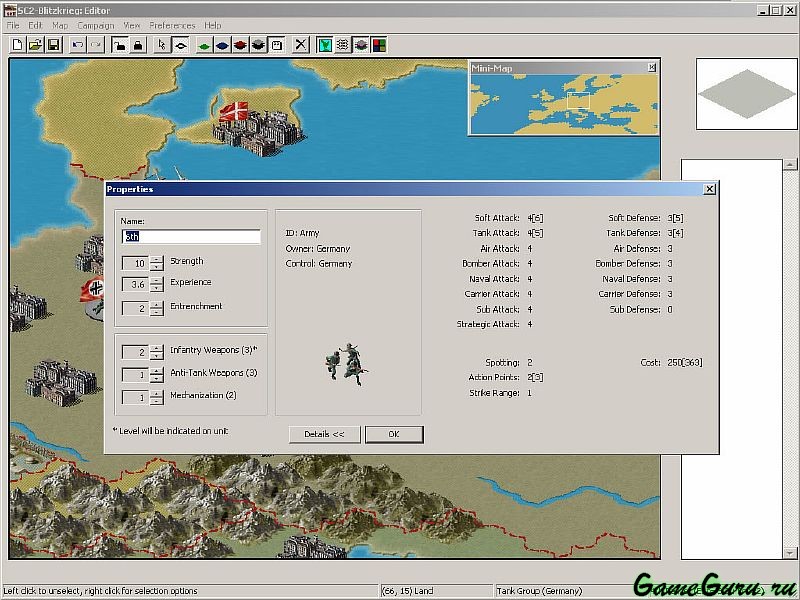The height and width of the screenshot is (600, 800).
Task: Click the Danish flag on the map
Action: point(234,111)
